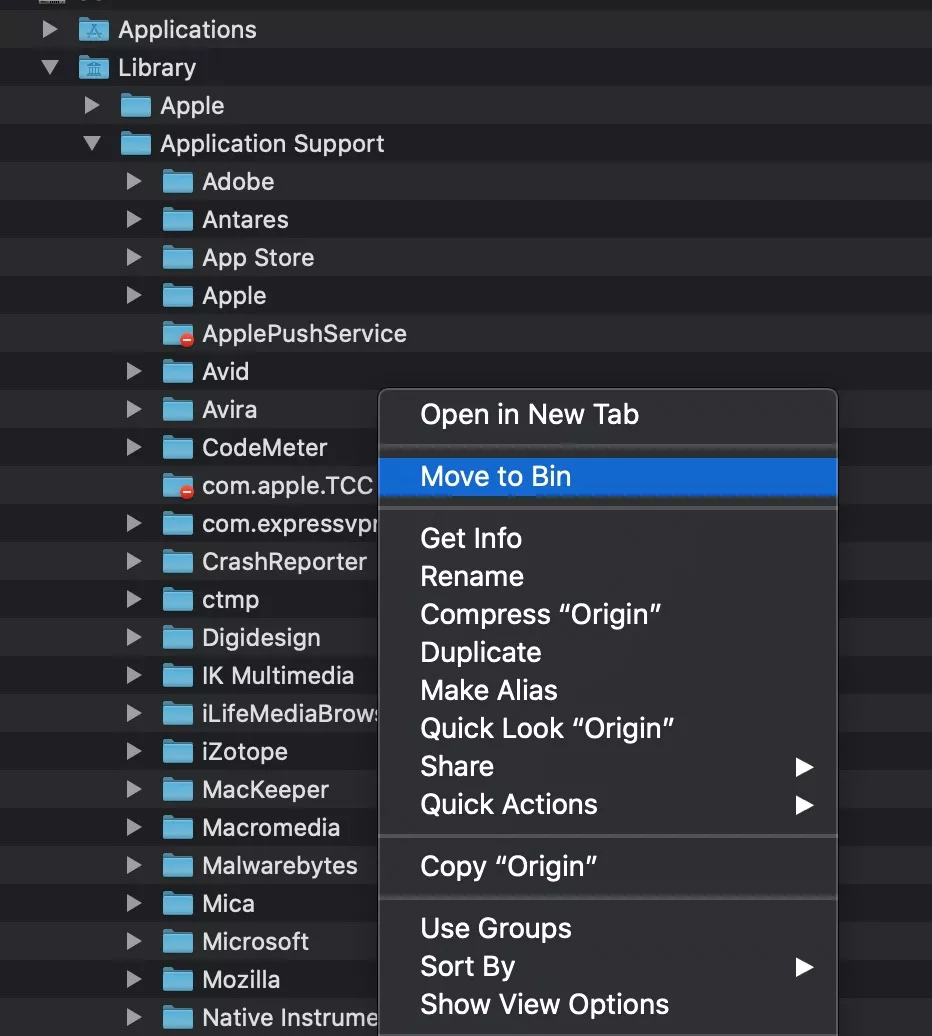Select the CrashReporter folder row

pos(284,562)
